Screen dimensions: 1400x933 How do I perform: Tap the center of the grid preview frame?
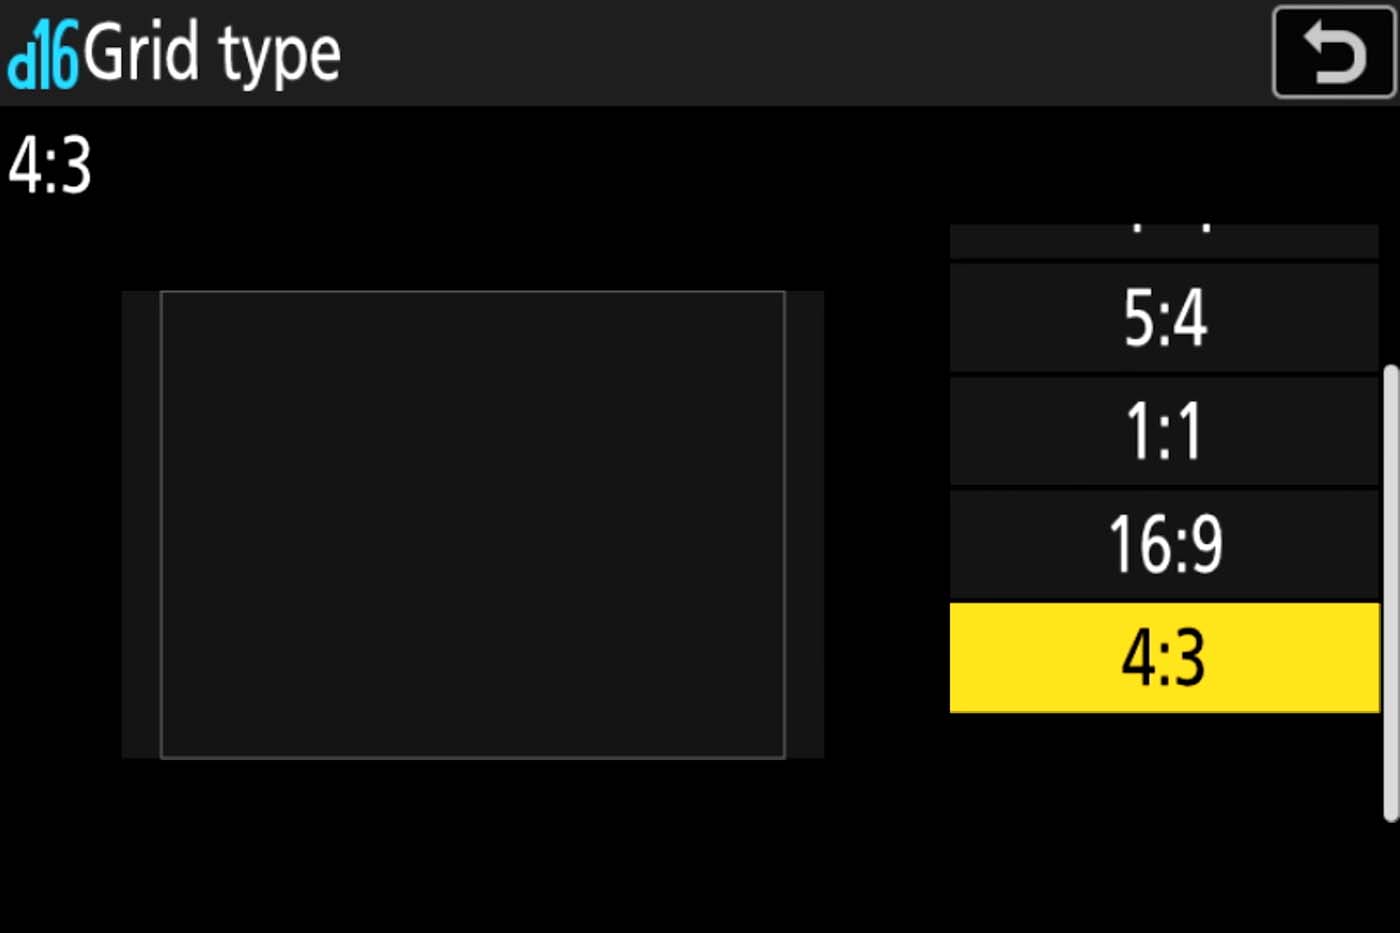(472, 524)
